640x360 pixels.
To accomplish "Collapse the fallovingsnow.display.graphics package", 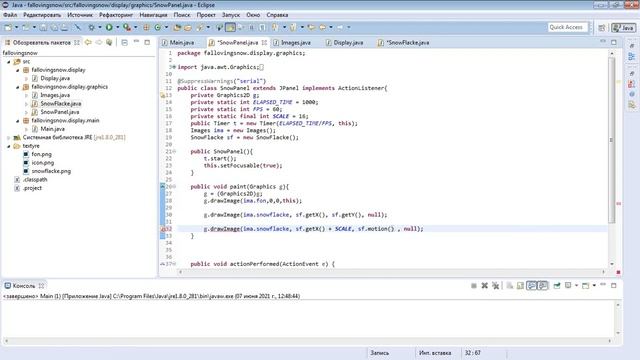I will [x=18, y=87].
